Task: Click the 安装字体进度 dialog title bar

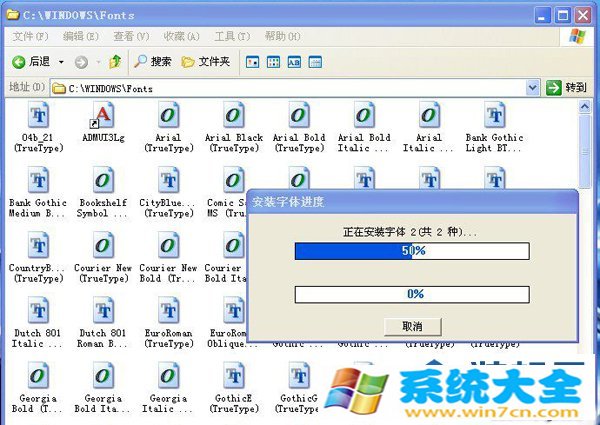Action: pyautogui.click(x=412, y=202)
